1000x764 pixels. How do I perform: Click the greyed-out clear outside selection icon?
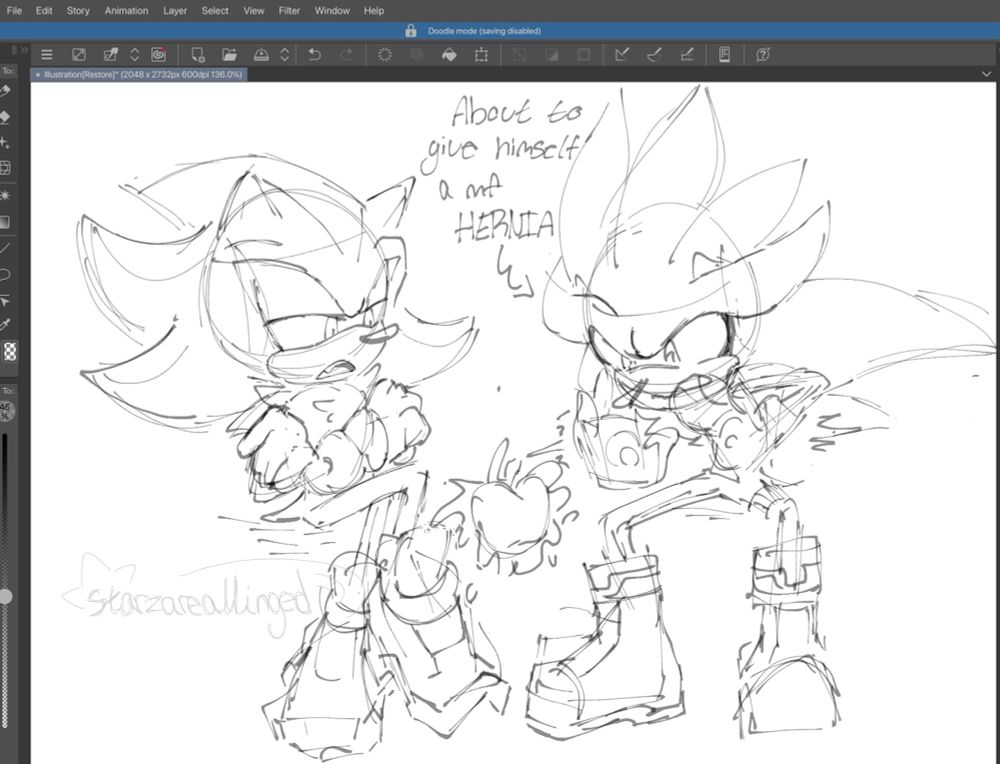417,55
